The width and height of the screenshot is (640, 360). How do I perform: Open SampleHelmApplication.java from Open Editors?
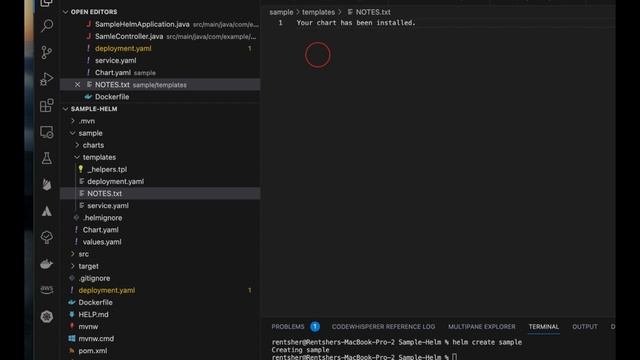click(x=160, y=24)
